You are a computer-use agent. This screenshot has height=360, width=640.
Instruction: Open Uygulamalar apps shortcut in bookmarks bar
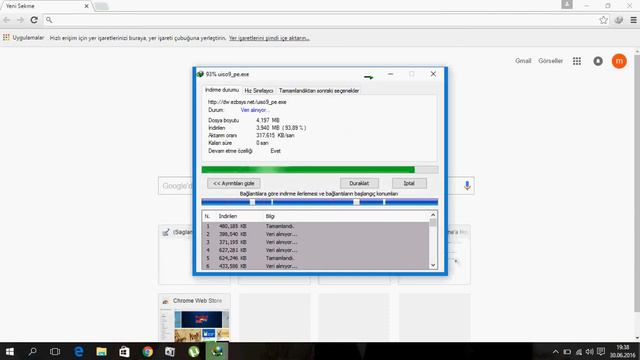[x=23, y=38]
